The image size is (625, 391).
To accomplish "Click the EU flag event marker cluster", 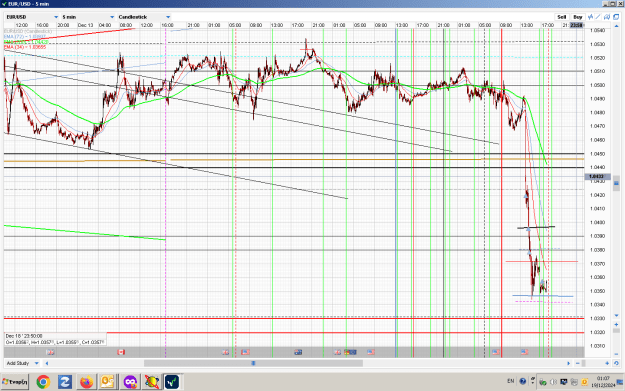I will click(x=351, y=352).
